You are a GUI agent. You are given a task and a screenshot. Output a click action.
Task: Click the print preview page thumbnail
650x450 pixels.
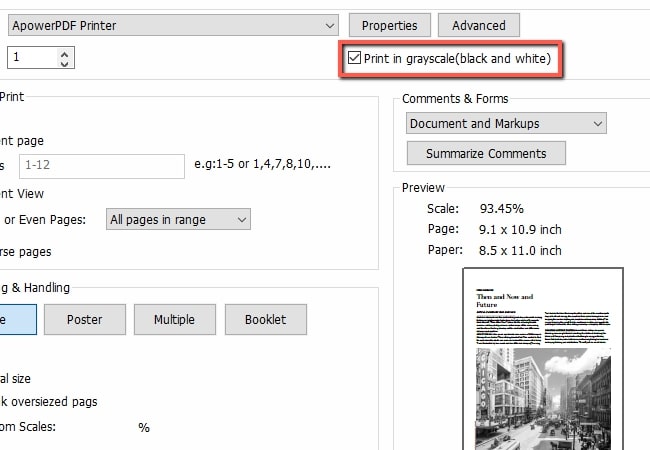click(x=542, y=360)
